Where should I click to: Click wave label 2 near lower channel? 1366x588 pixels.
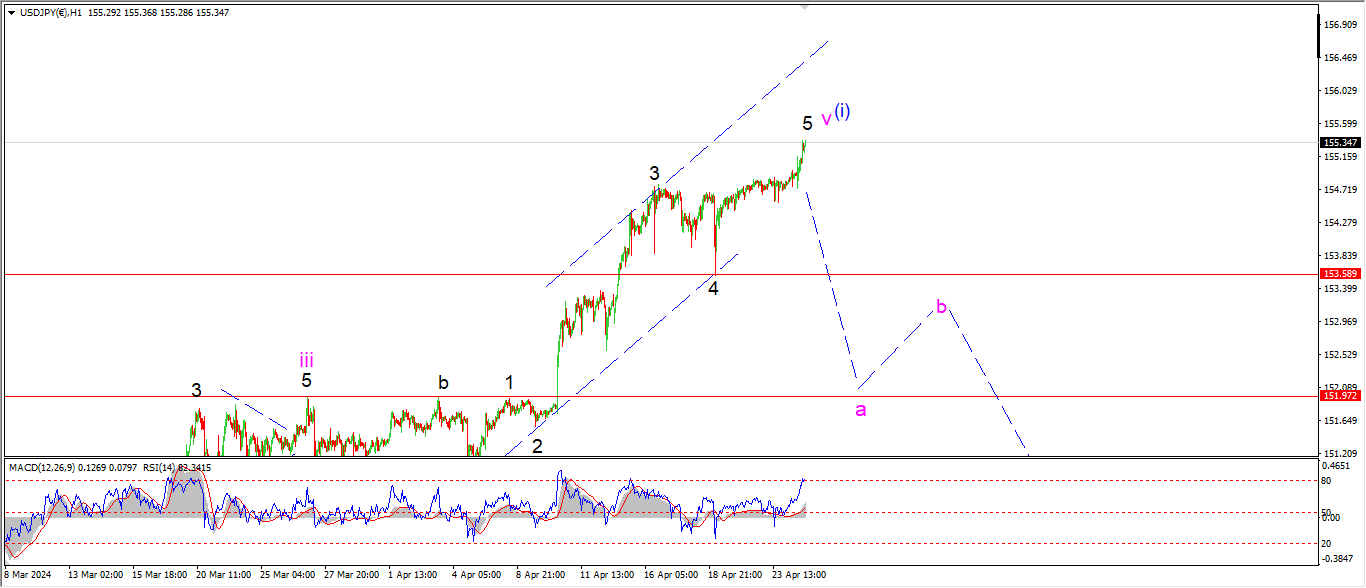click(x=537, y=446)
